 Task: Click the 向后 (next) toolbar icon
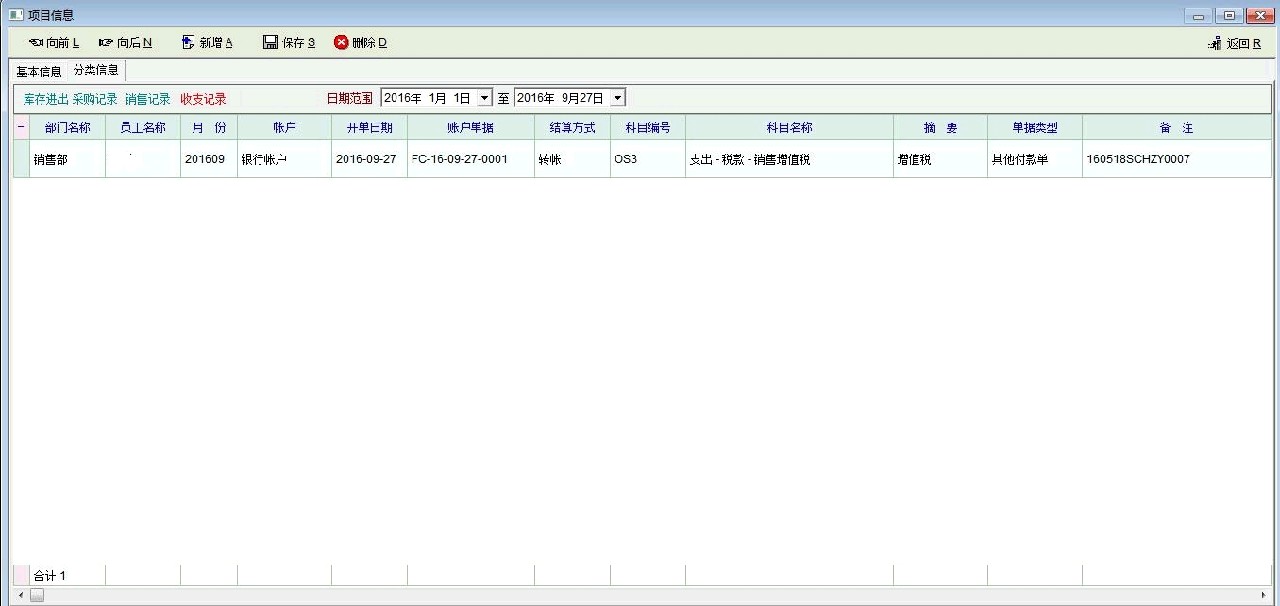(x=106, y=42)
